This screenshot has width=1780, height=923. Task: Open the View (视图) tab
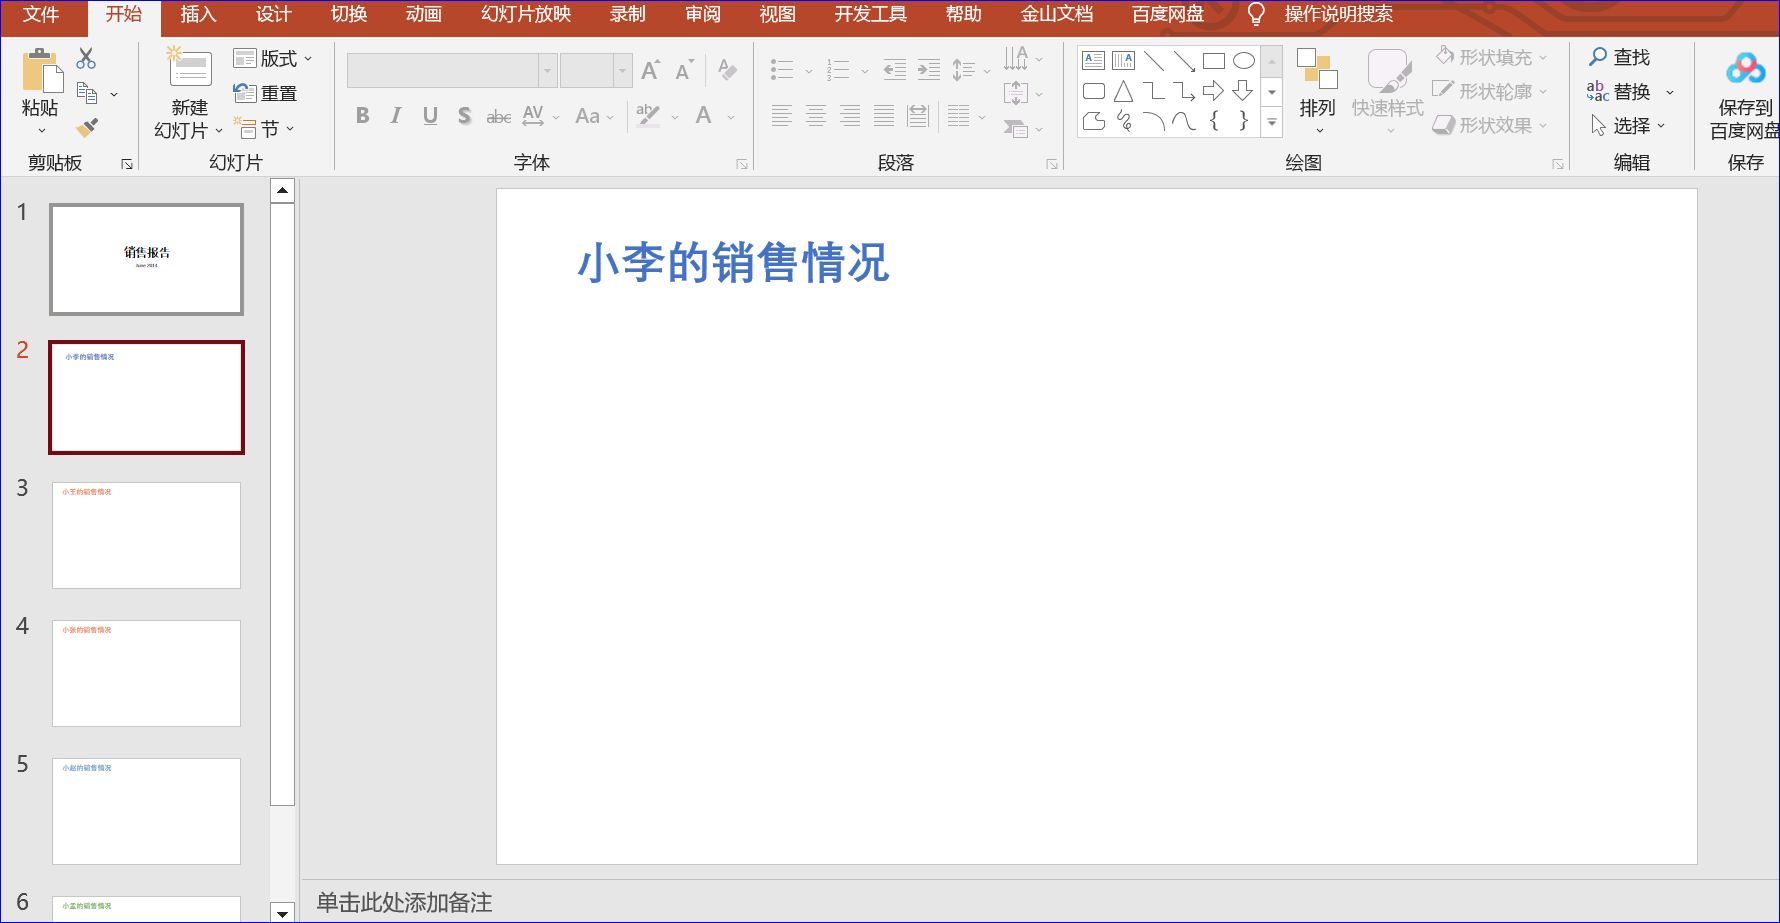coord(778,14)
